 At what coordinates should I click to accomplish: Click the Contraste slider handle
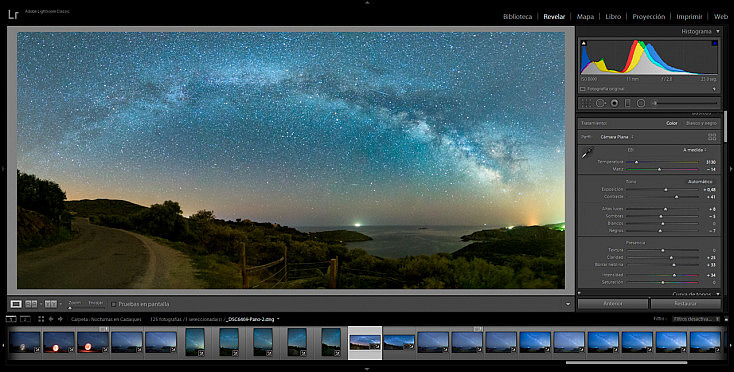[676, 197]
